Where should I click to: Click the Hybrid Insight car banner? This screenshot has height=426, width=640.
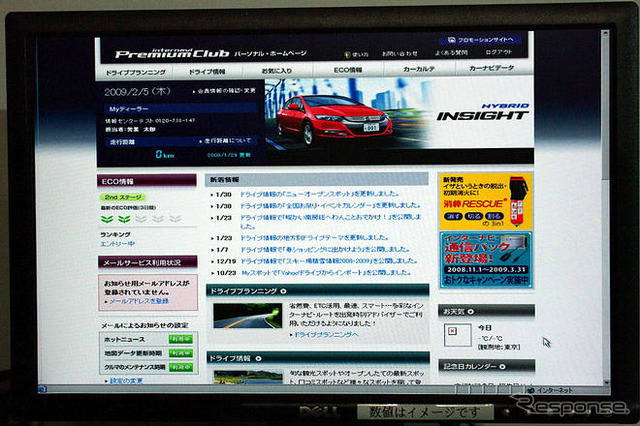coord(399,113)
